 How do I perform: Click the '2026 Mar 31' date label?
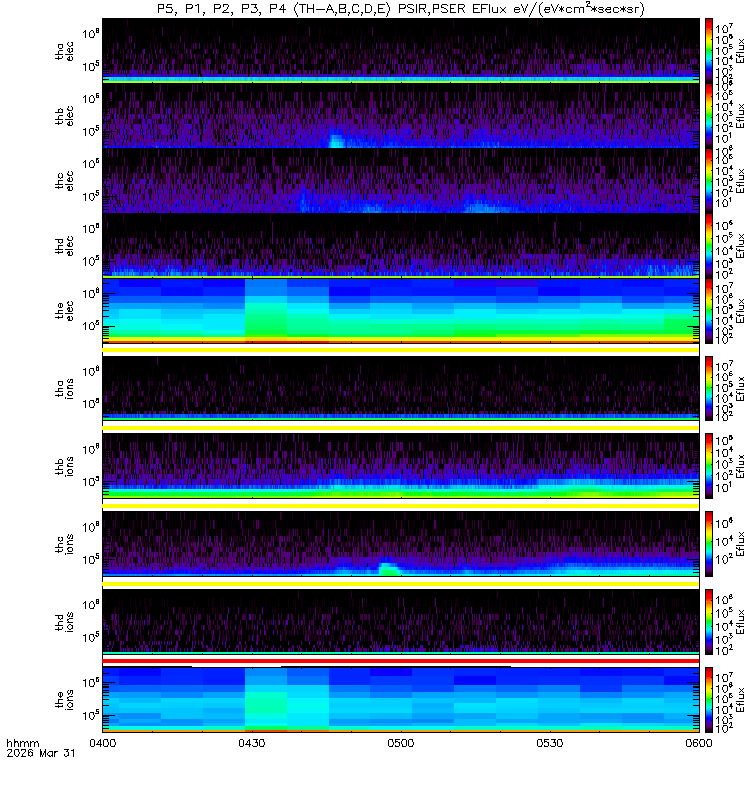(x=41, y=753)
